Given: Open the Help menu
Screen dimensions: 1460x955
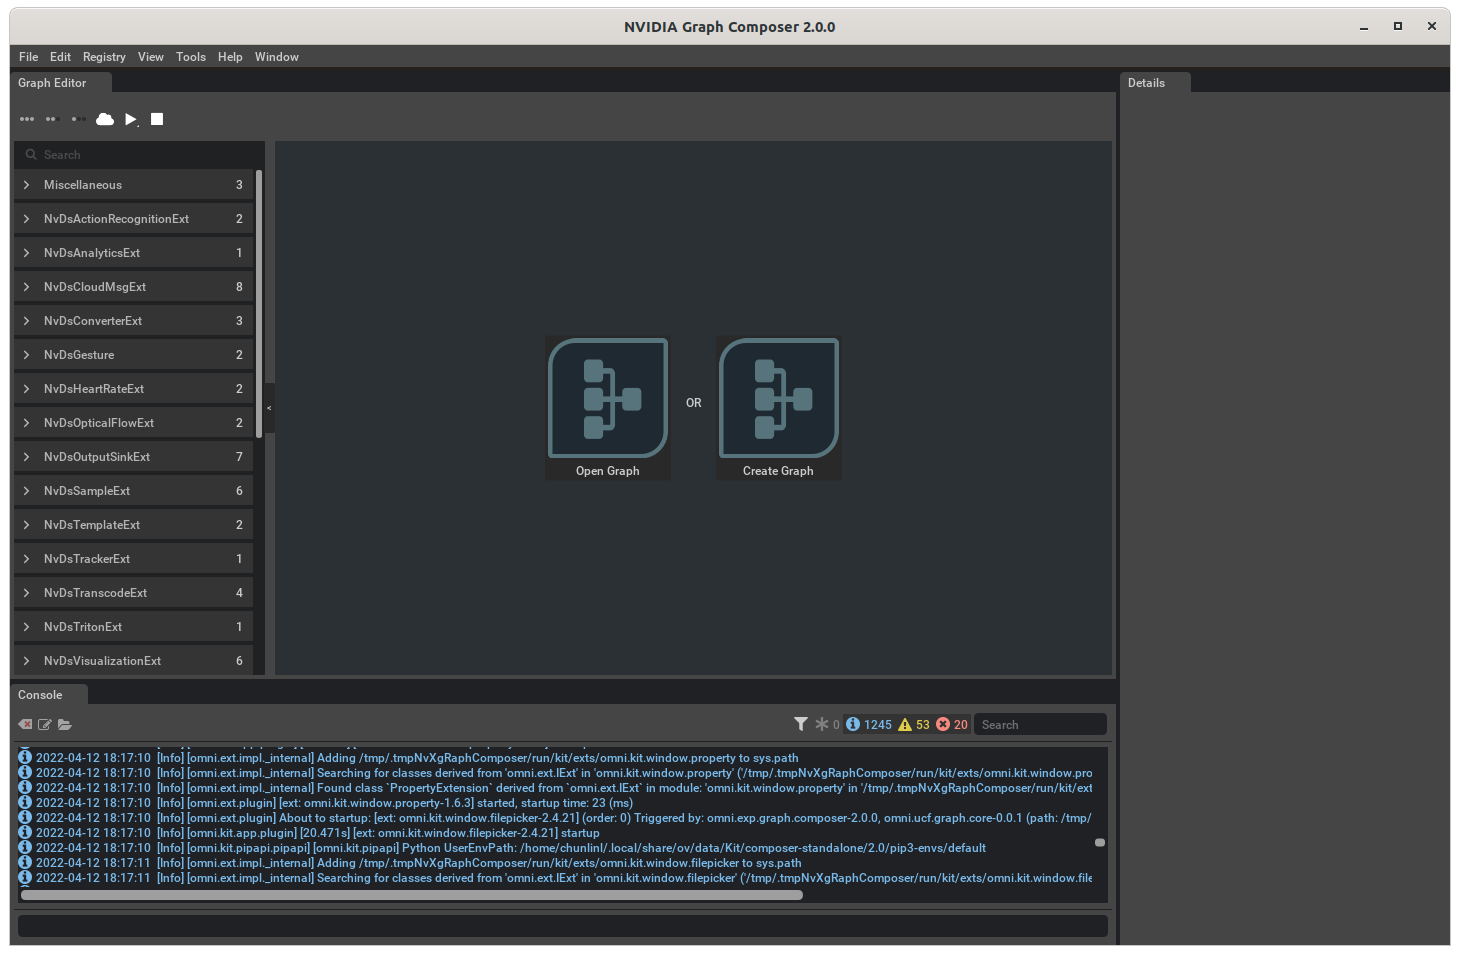Looking at the screenshot, I should (230, 57).
